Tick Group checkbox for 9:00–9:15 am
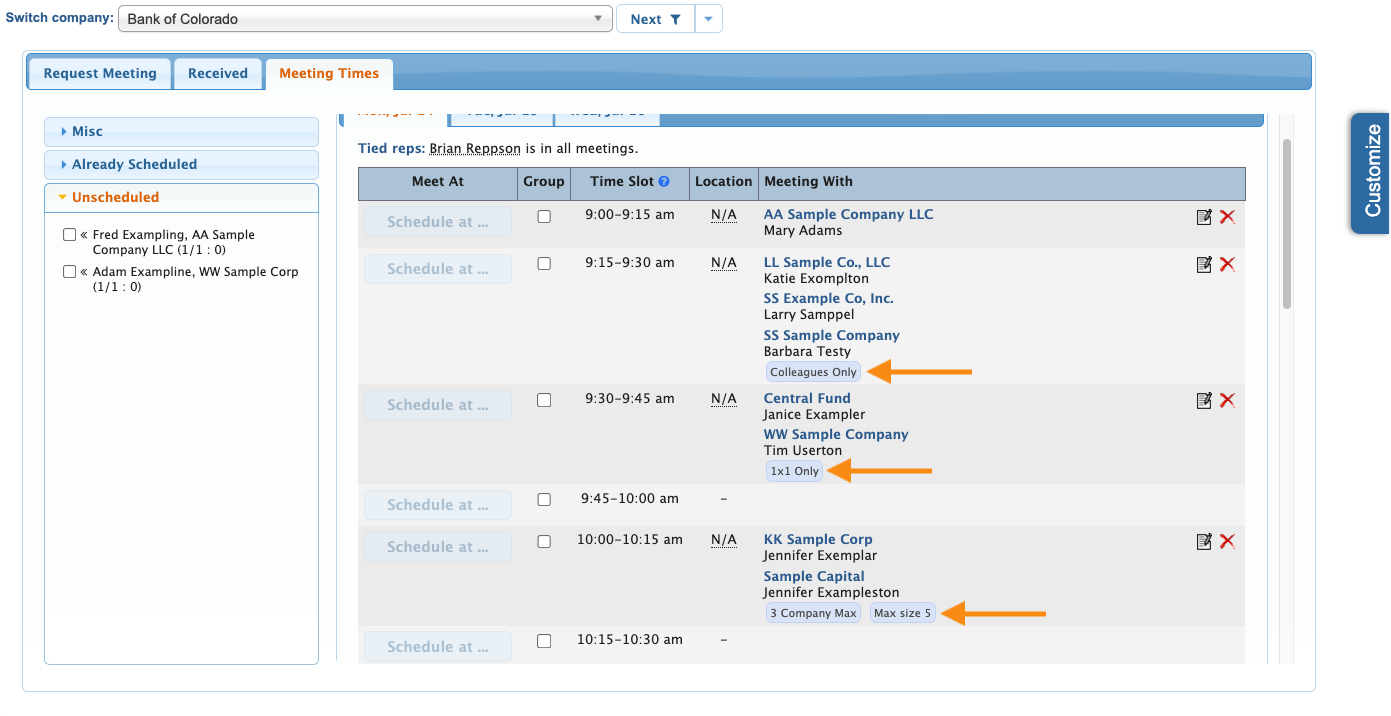The width and height of the screenshot is (1391, 716). 544,217
